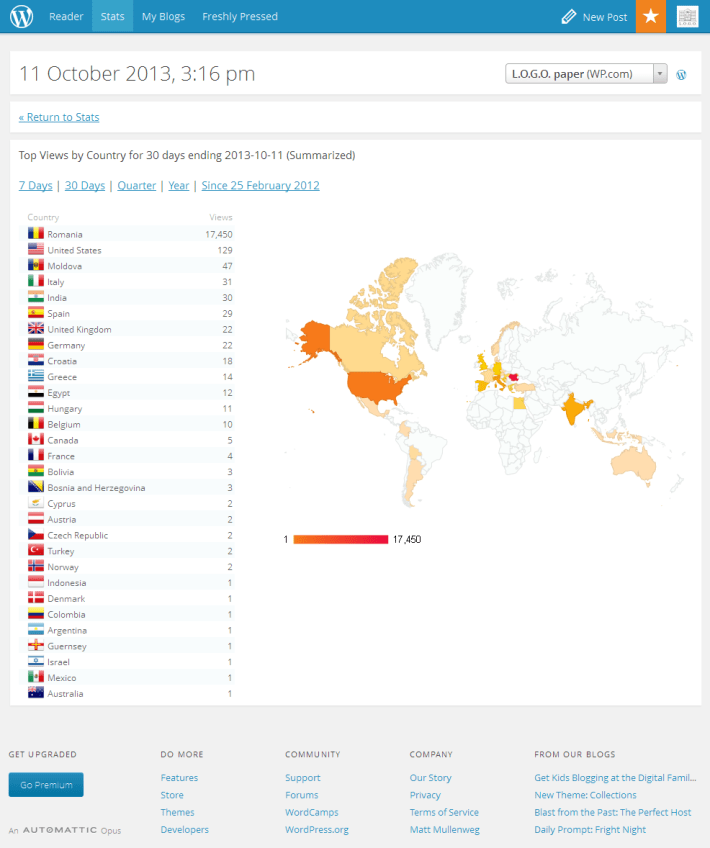
Task: Go to Freshly Pressed
Action: pos(240,16)
